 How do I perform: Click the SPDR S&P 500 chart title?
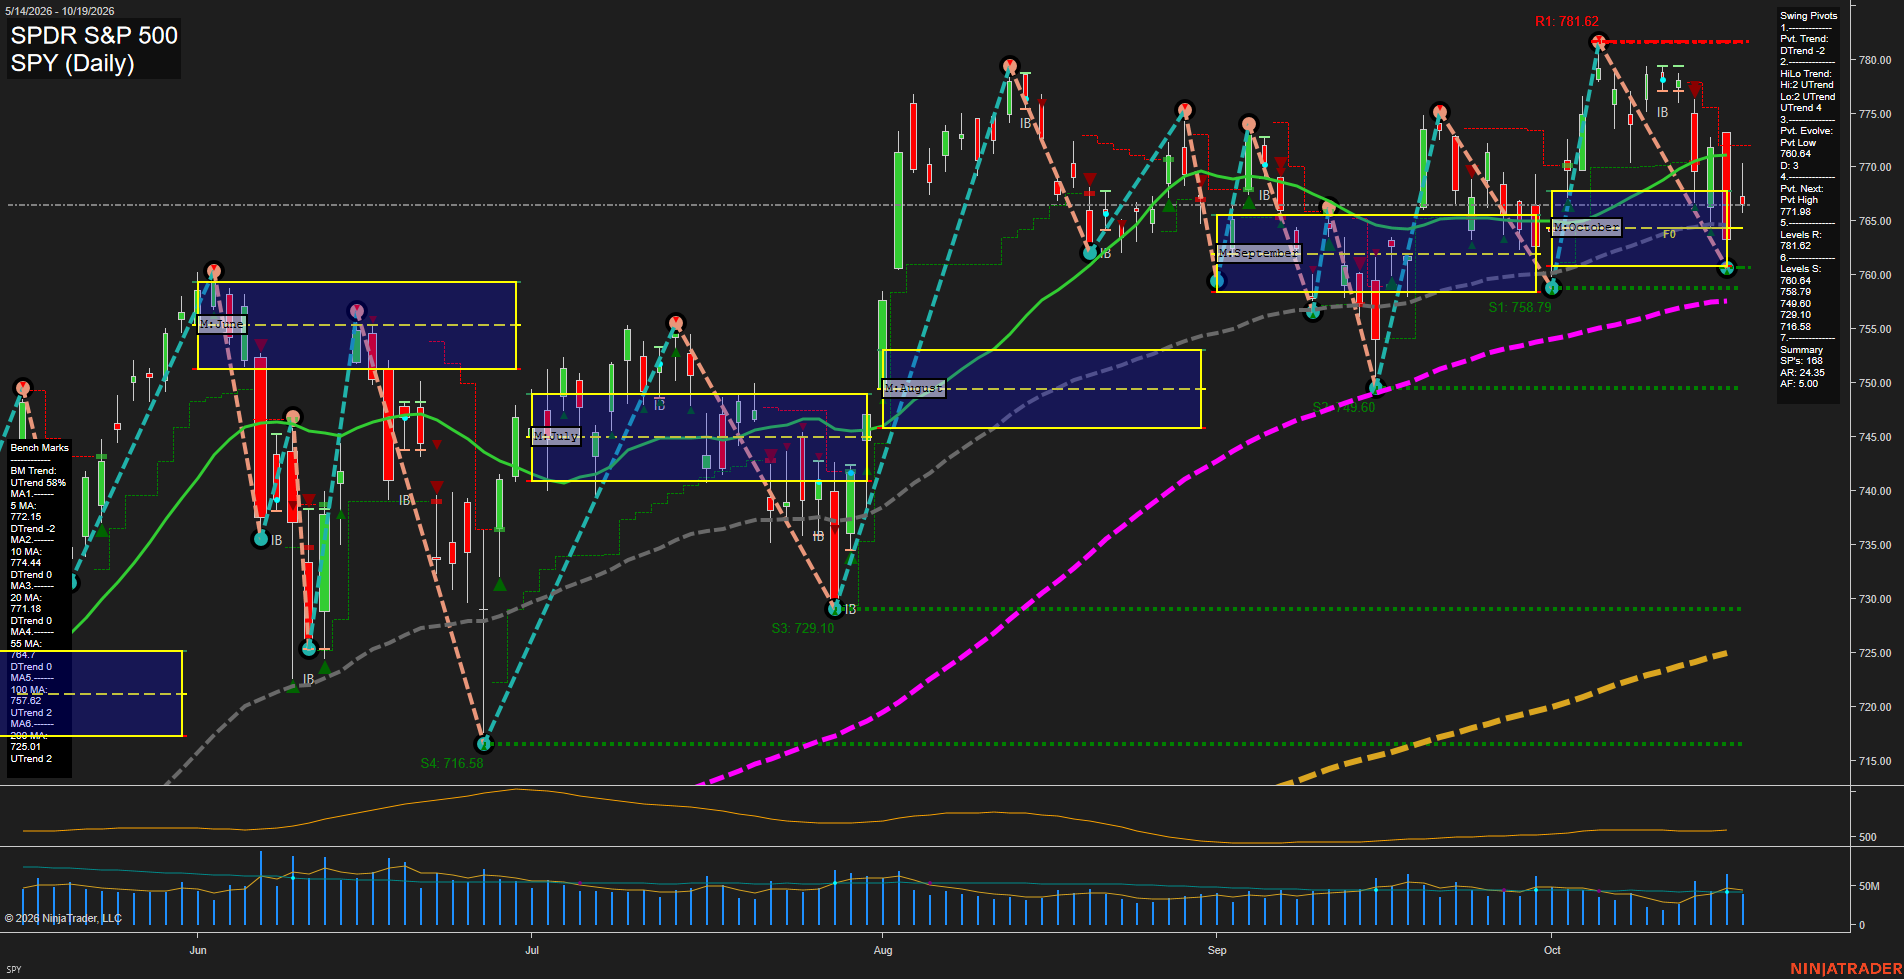(x=94, y=35)
